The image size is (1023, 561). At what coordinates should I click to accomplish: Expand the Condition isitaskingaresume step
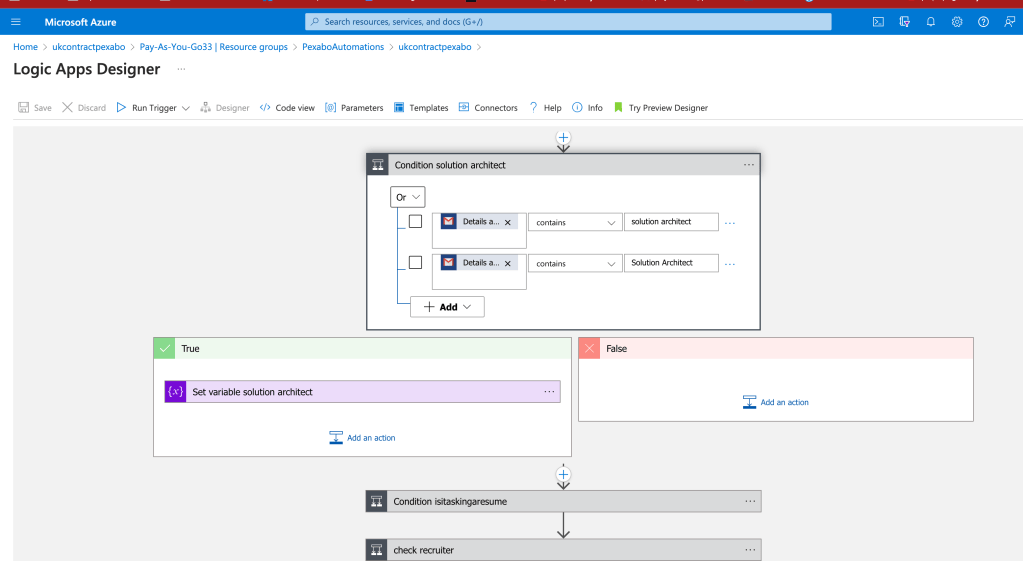click(x=563, y=501)
